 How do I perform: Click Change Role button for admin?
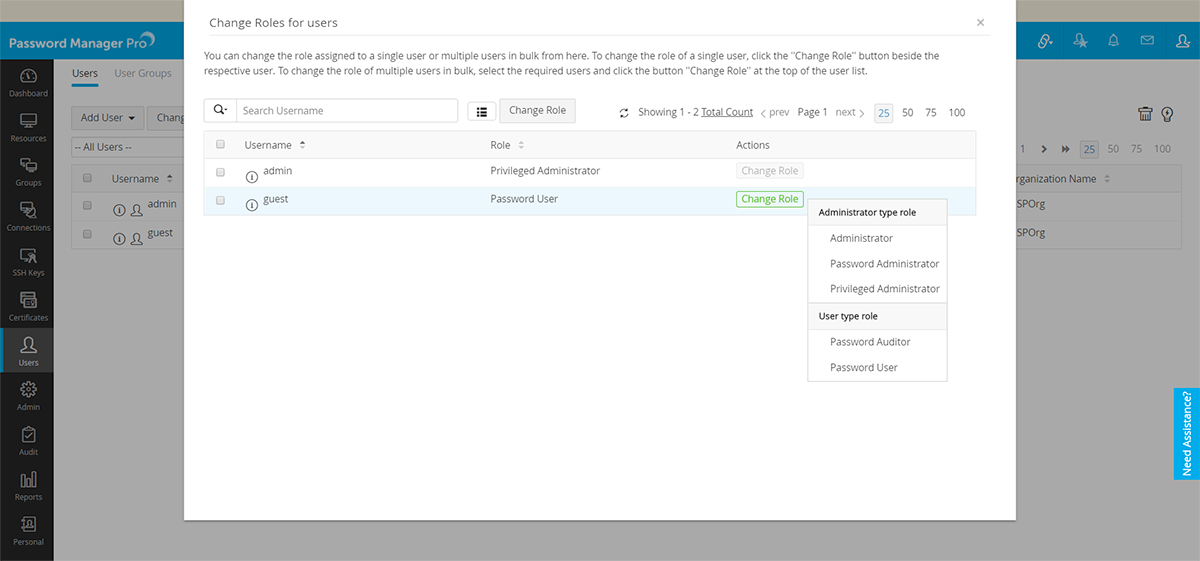coord(769,171)
